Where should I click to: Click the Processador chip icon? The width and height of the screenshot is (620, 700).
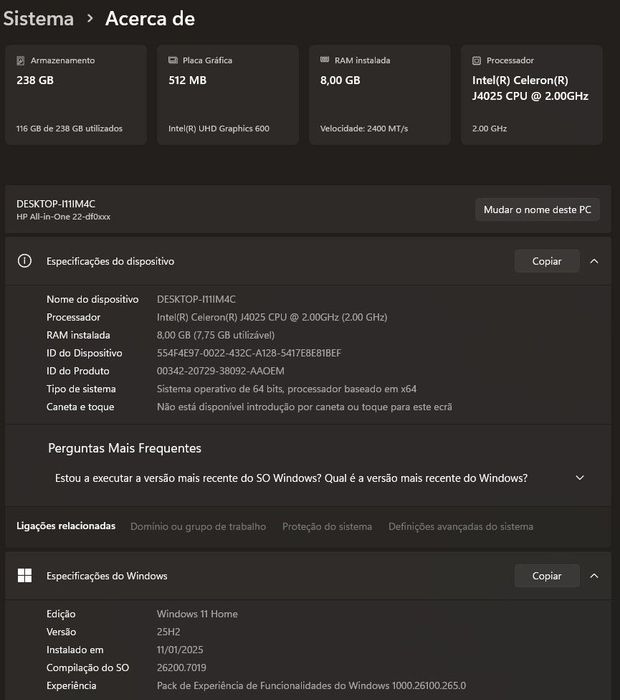coord(477,61)
